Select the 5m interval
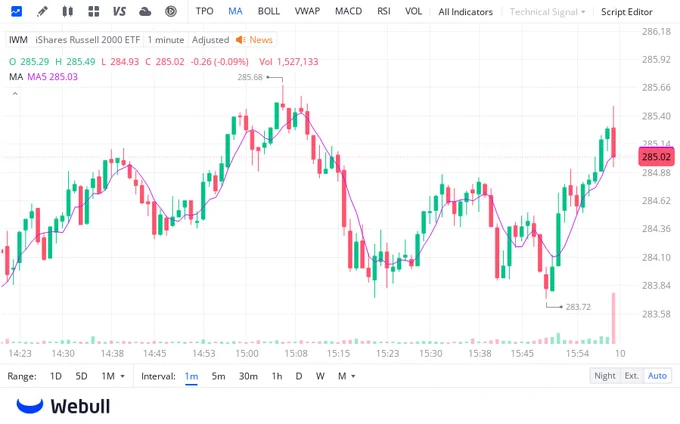The width and height of the screenshot is (680, 424). [218, 376]
